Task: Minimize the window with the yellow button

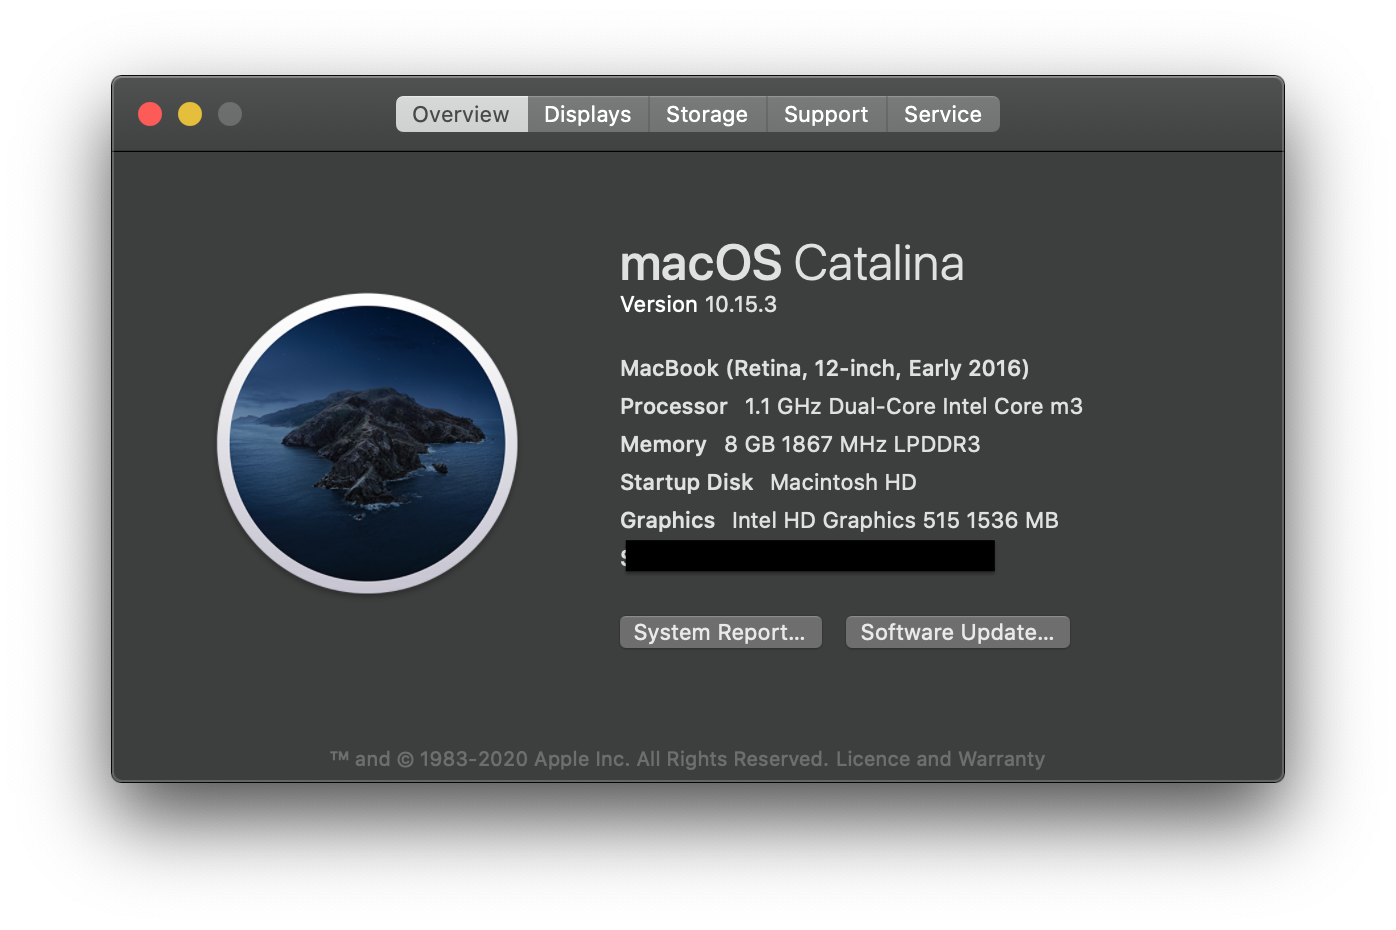Action: 190,114
